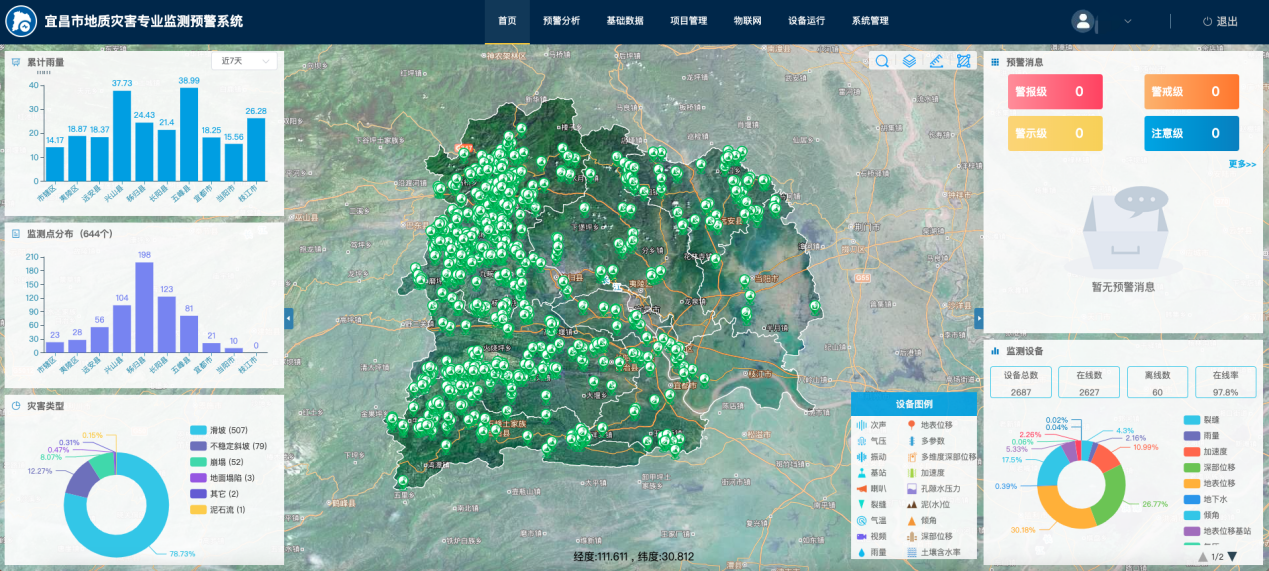This screenshot has height=571, width=1269.
Task: Click the 视频 camera icon in legend
Action: (861, 536)
